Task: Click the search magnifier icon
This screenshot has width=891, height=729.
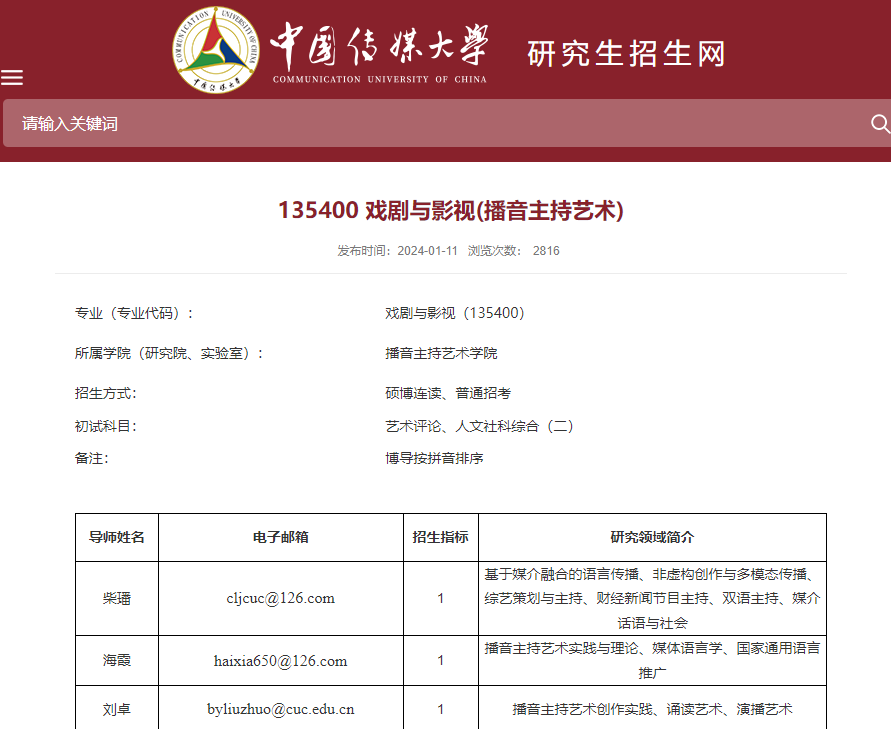Action: [x=880, y=123]
